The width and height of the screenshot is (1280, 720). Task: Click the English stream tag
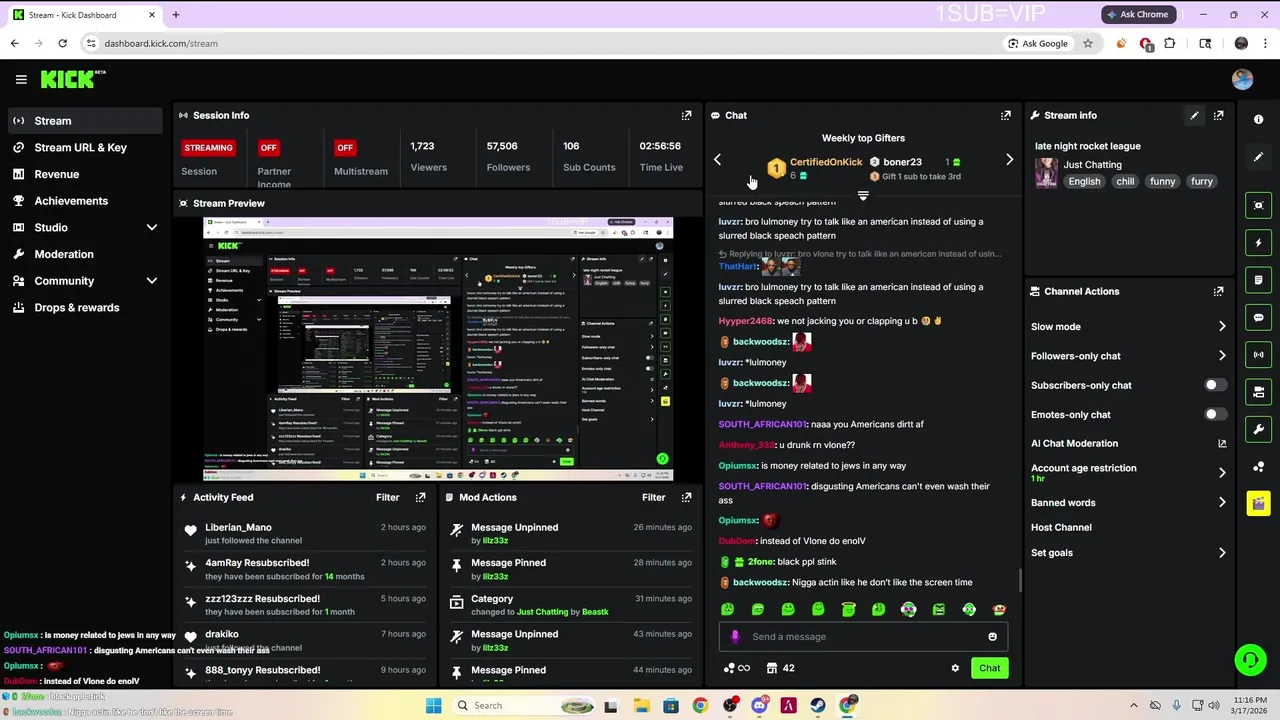(1084, 182)
